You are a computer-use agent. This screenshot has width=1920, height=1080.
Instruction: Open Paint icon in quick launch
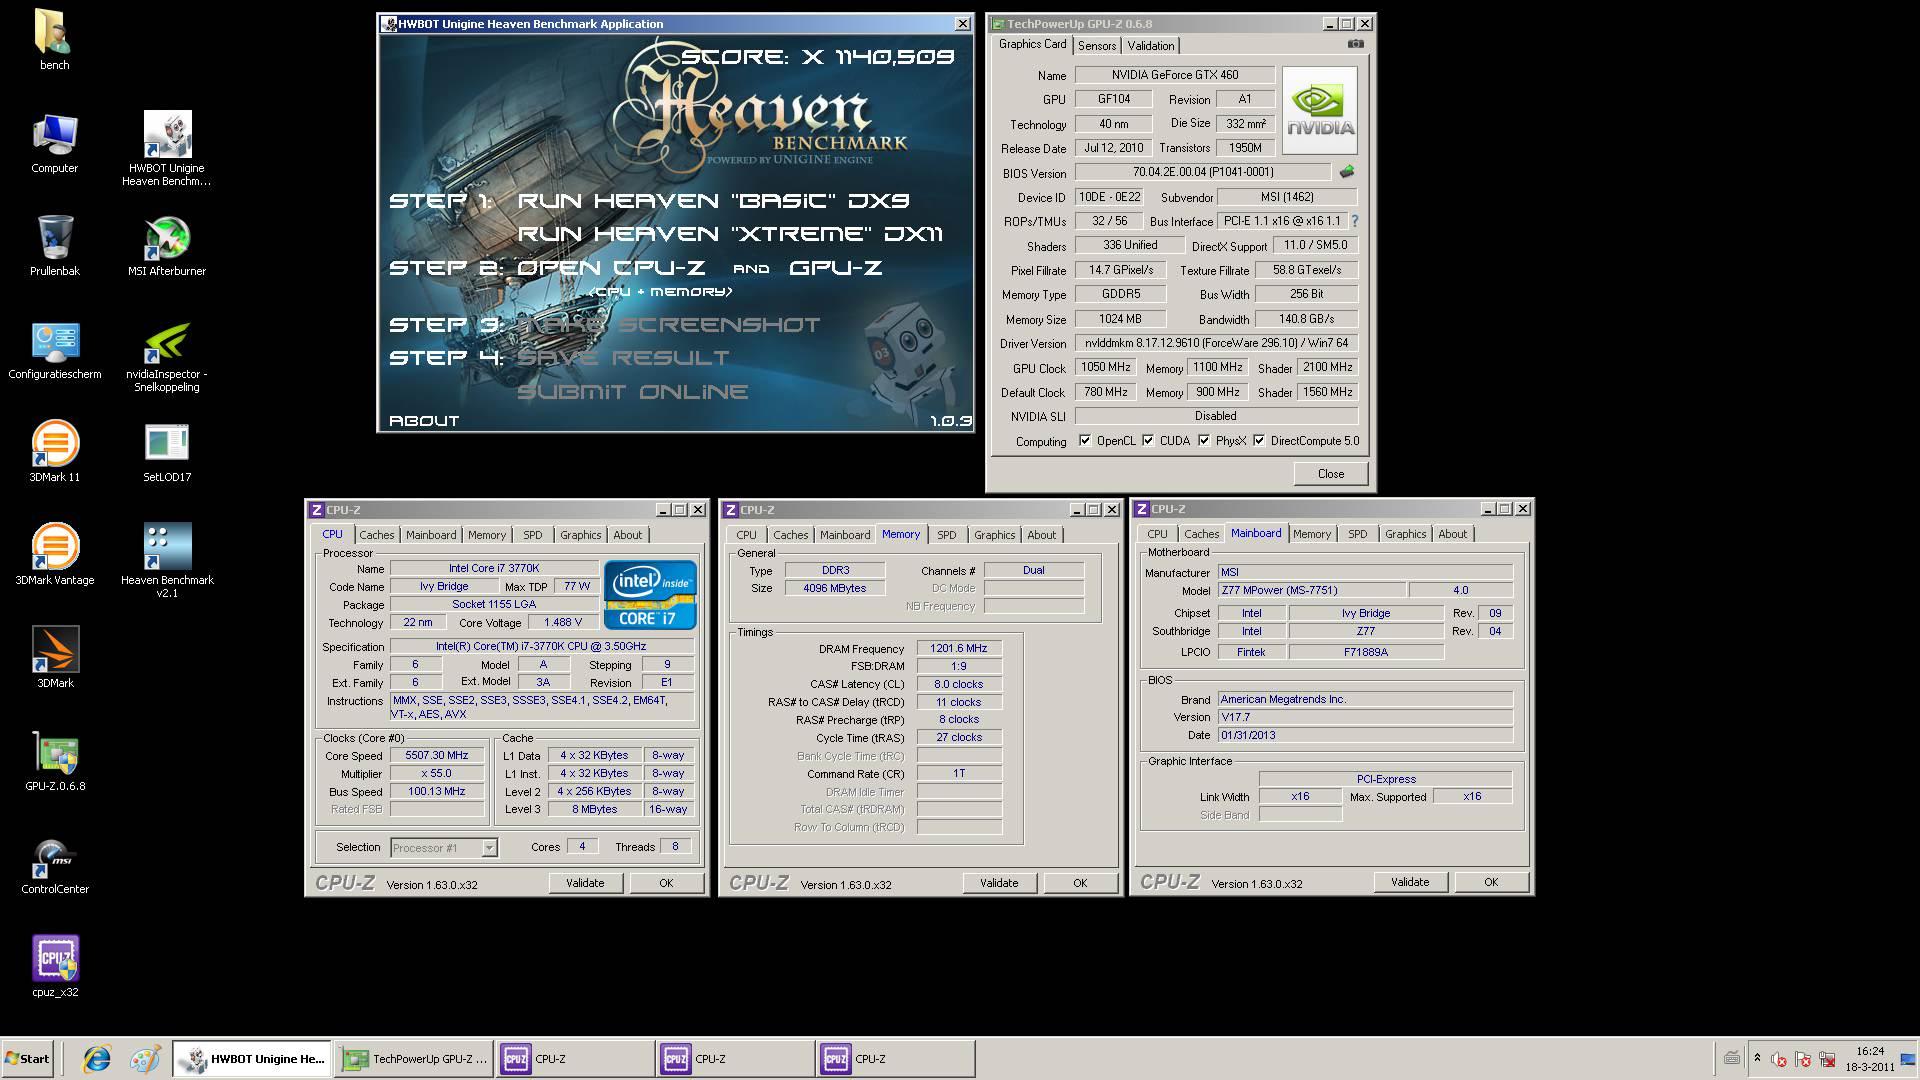[145, 1058]
